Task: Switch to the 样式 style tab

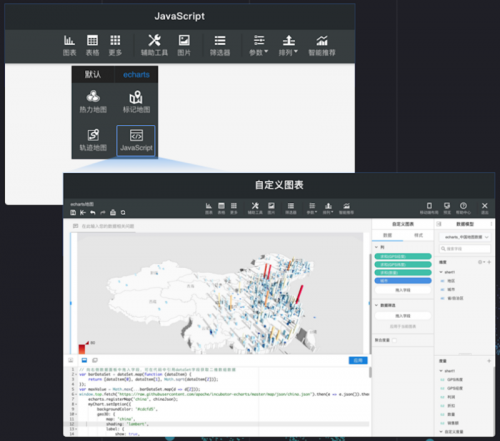Action: tap(418, 235)
